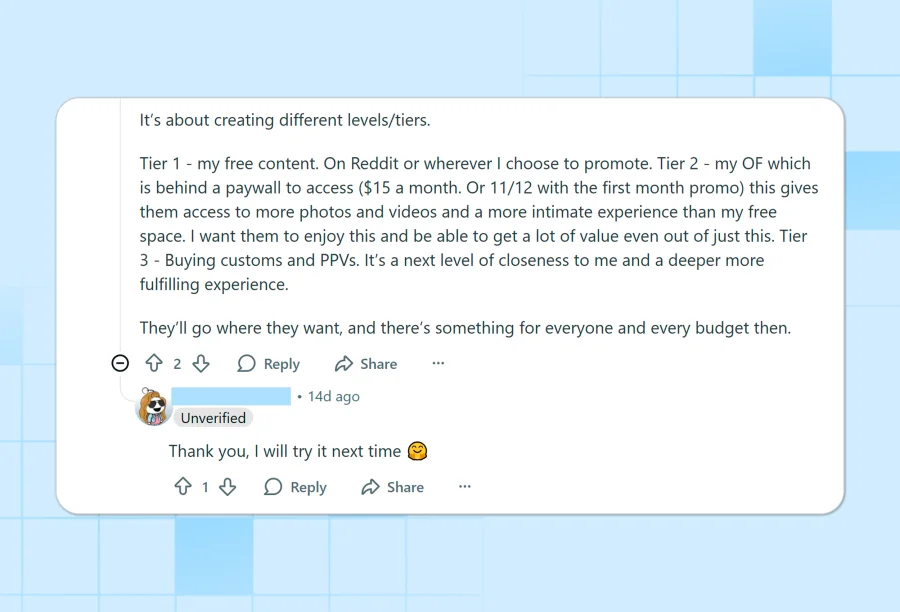Upvote the thank-you reply

click(x=183, y=487)
